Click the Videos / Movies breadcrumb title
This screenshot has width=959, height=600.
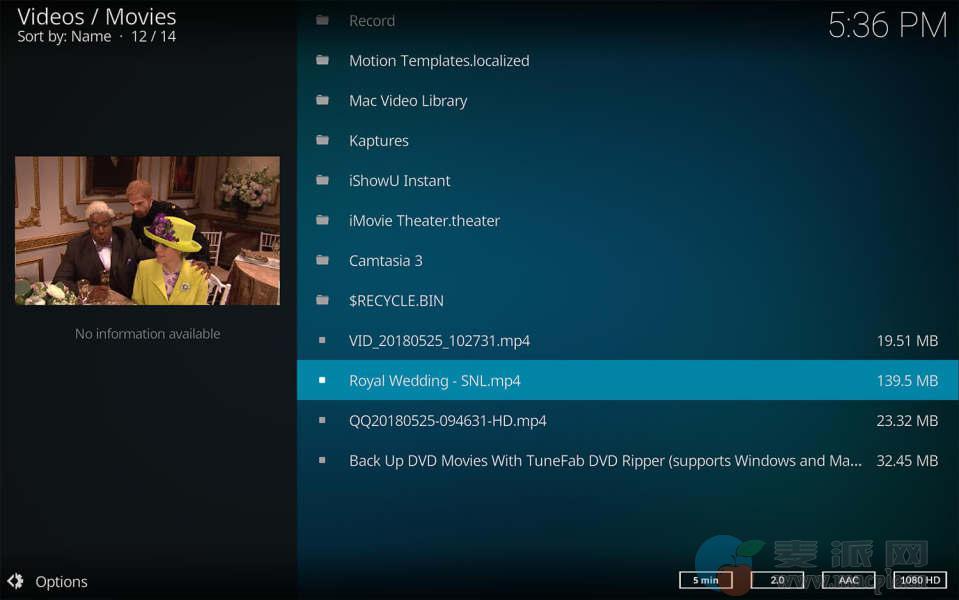97,17
